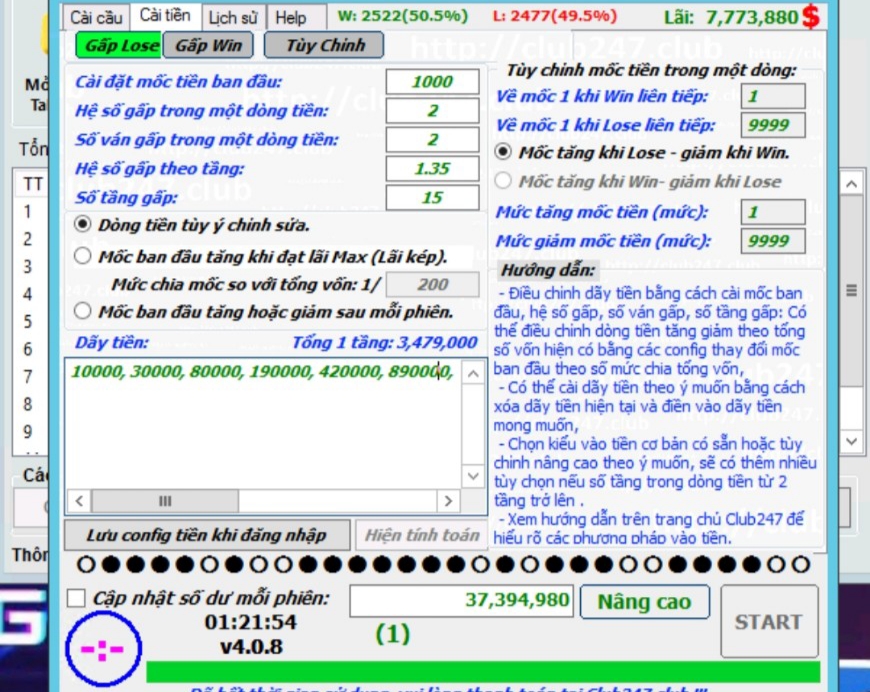Click the Cài đặt mốc tiền ban đầu field
The height and width of the screenshot is (692, 870).
click(432, 82)
